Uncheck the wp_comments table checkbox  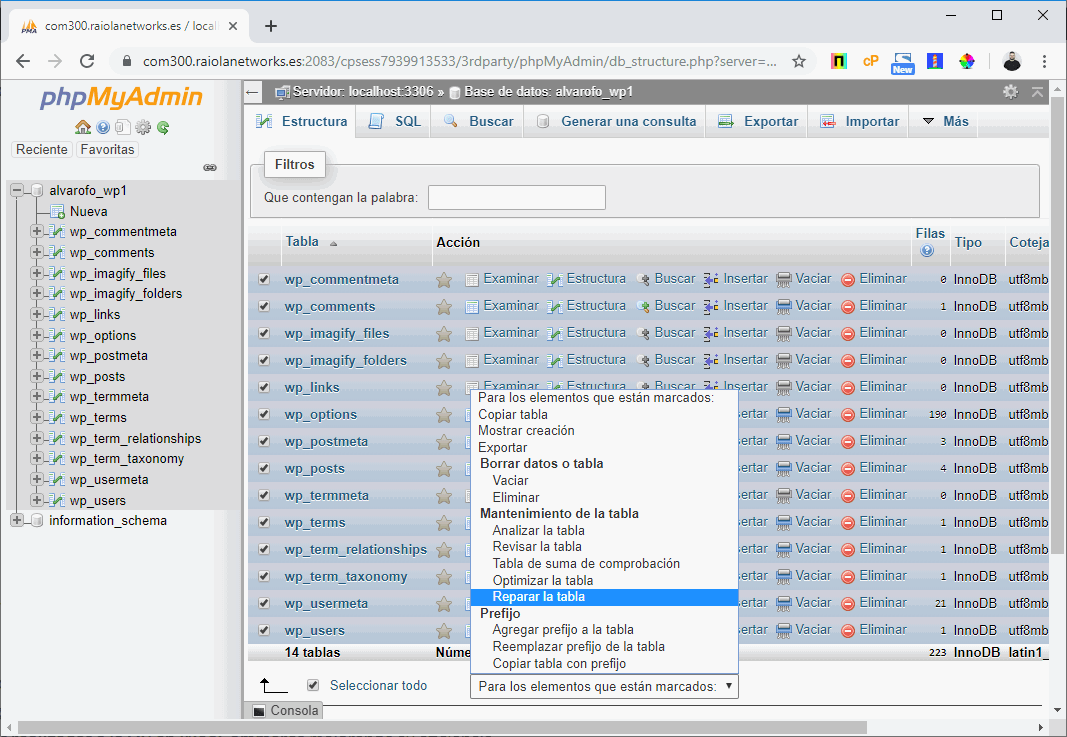pyautogui.click(x=263, y=306)
